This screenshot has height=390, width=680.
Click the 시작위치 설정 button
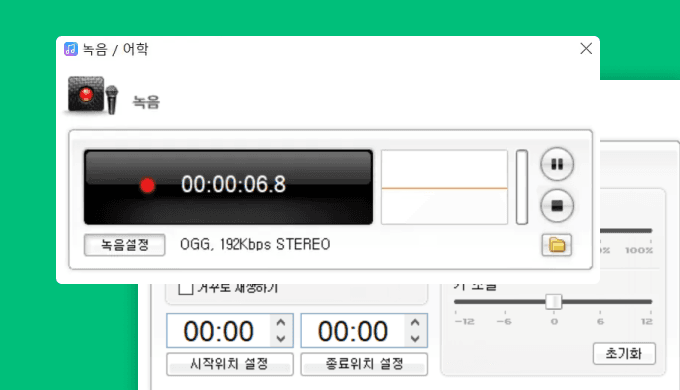(230, 364)
